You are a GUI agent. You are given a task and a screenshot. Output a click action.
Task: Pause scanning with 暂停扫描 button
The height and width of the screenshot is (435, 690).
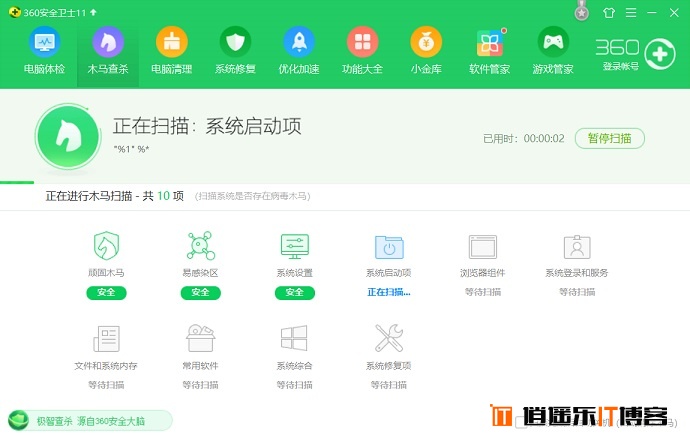coord(610,139)
